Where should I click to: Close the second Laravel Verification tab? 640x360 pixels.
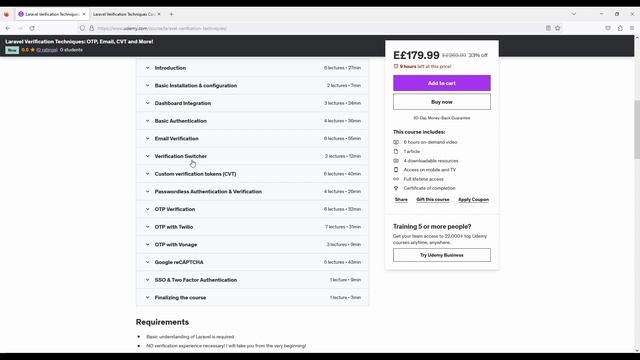[159, 14]
